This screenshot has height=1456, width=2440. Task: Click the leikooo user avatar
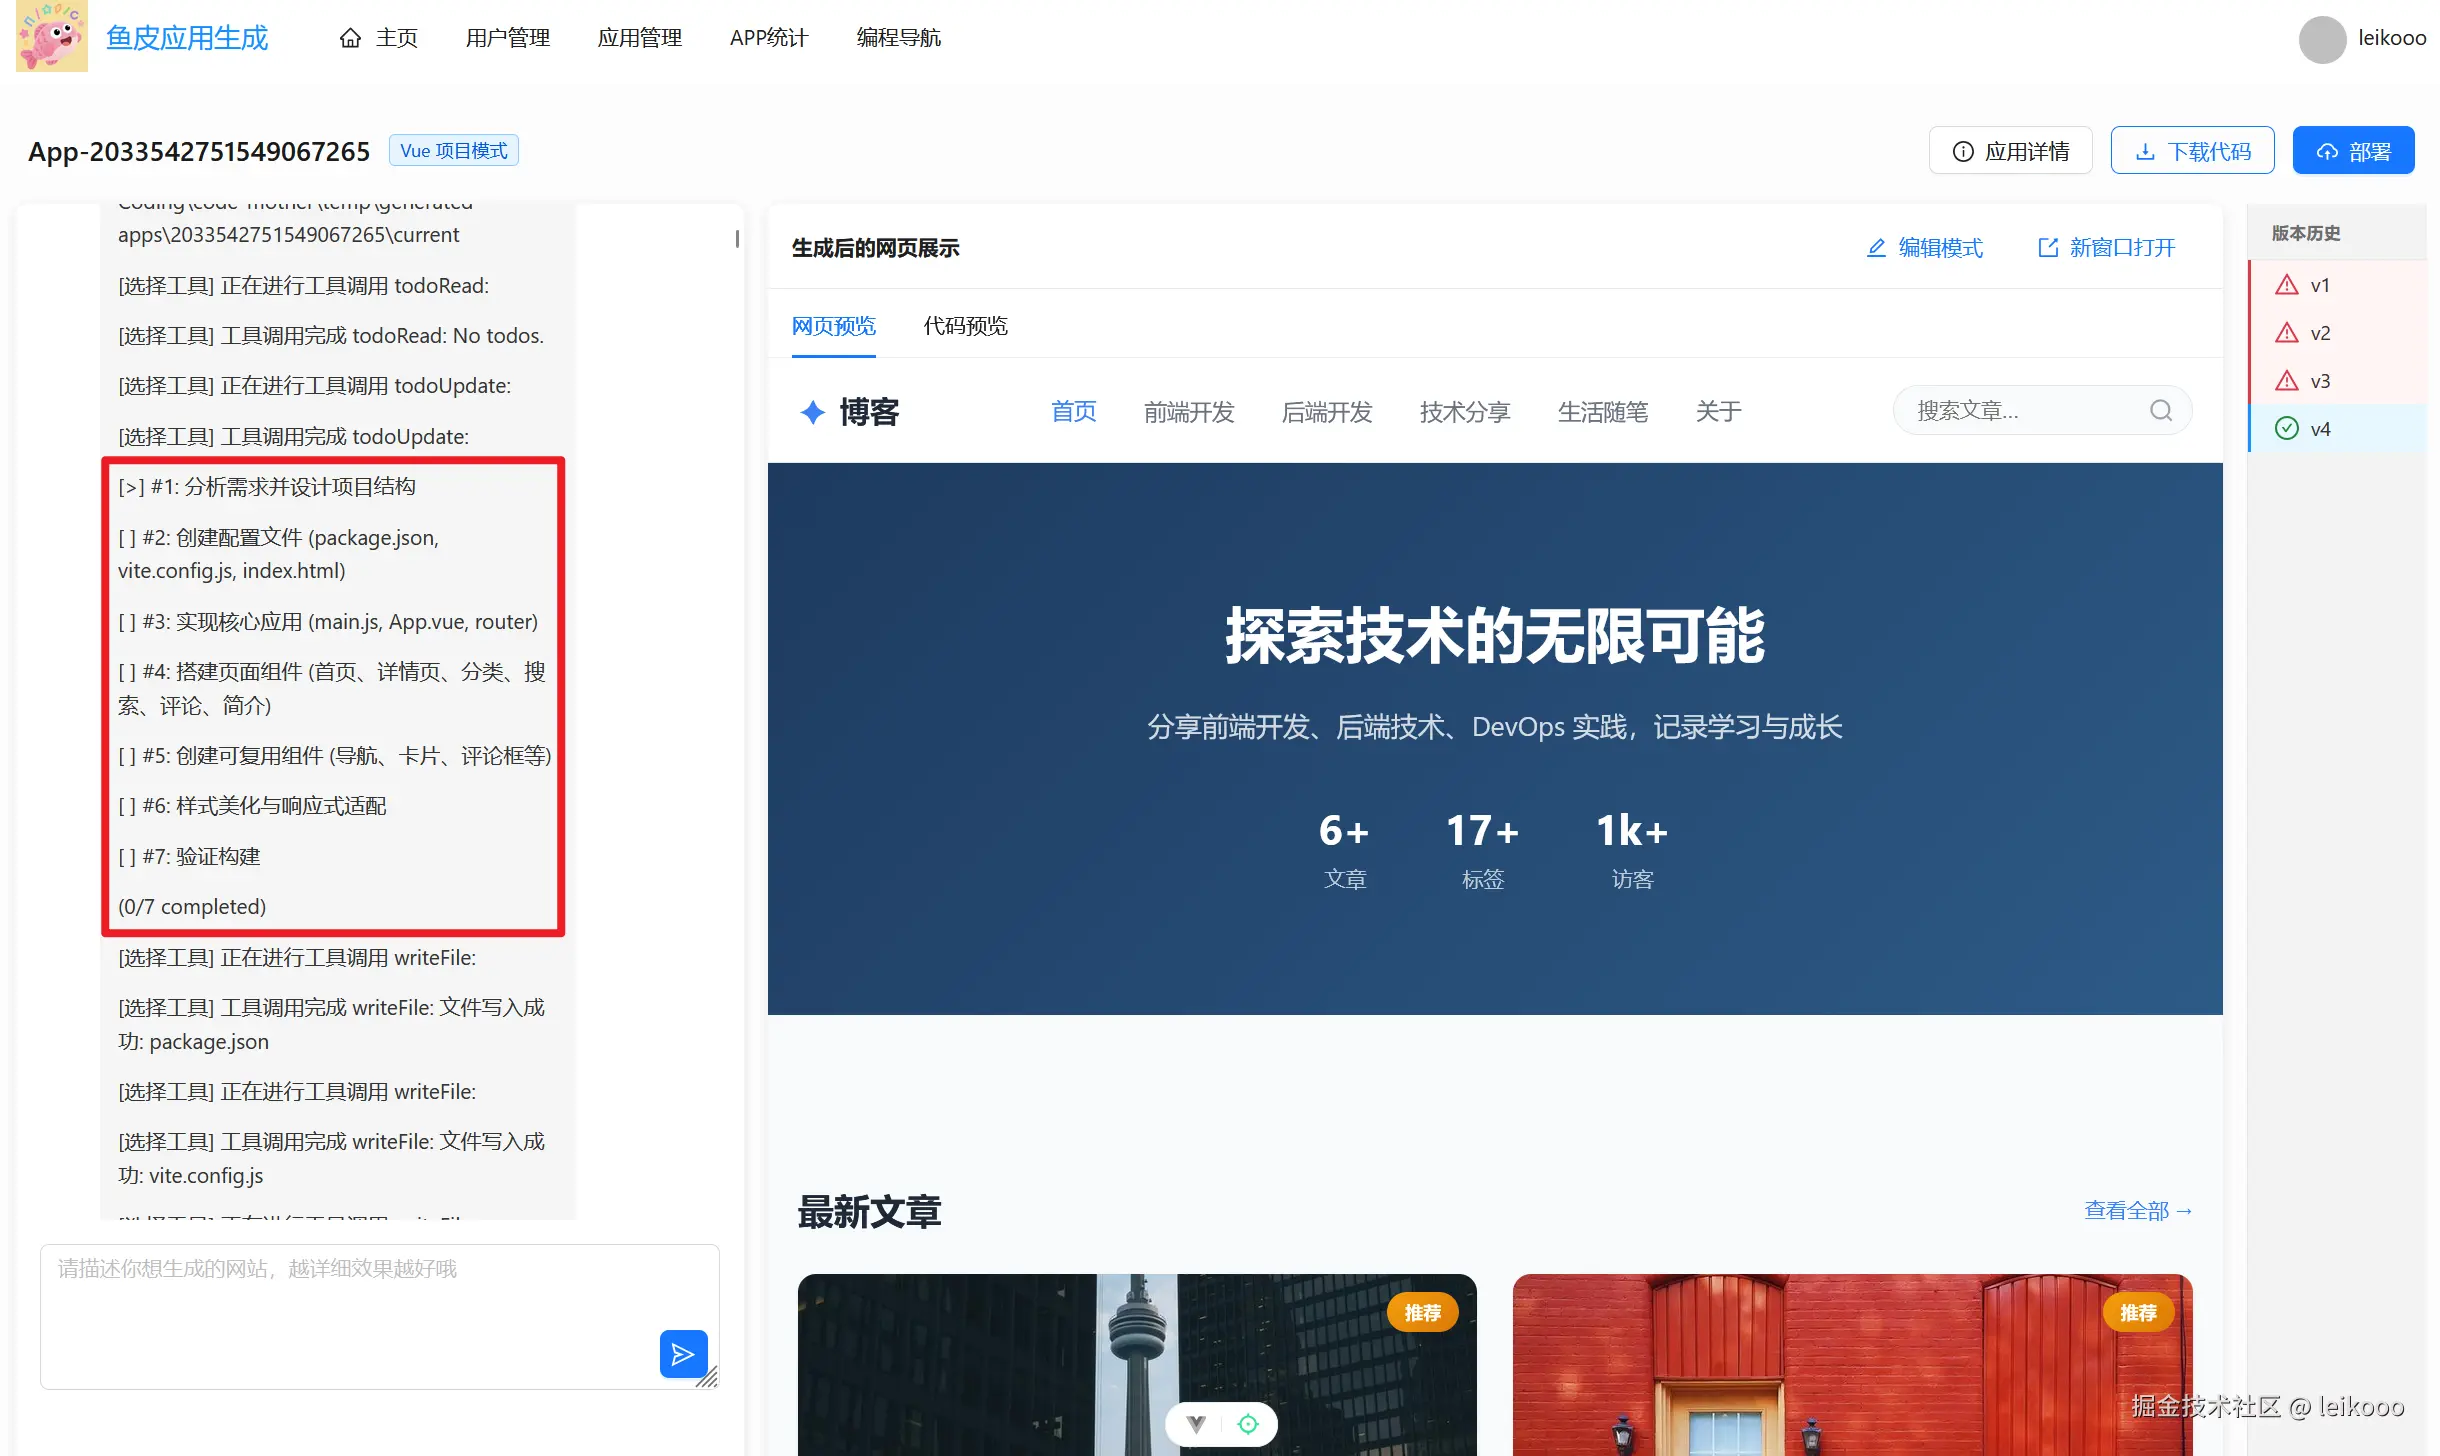2322,39
